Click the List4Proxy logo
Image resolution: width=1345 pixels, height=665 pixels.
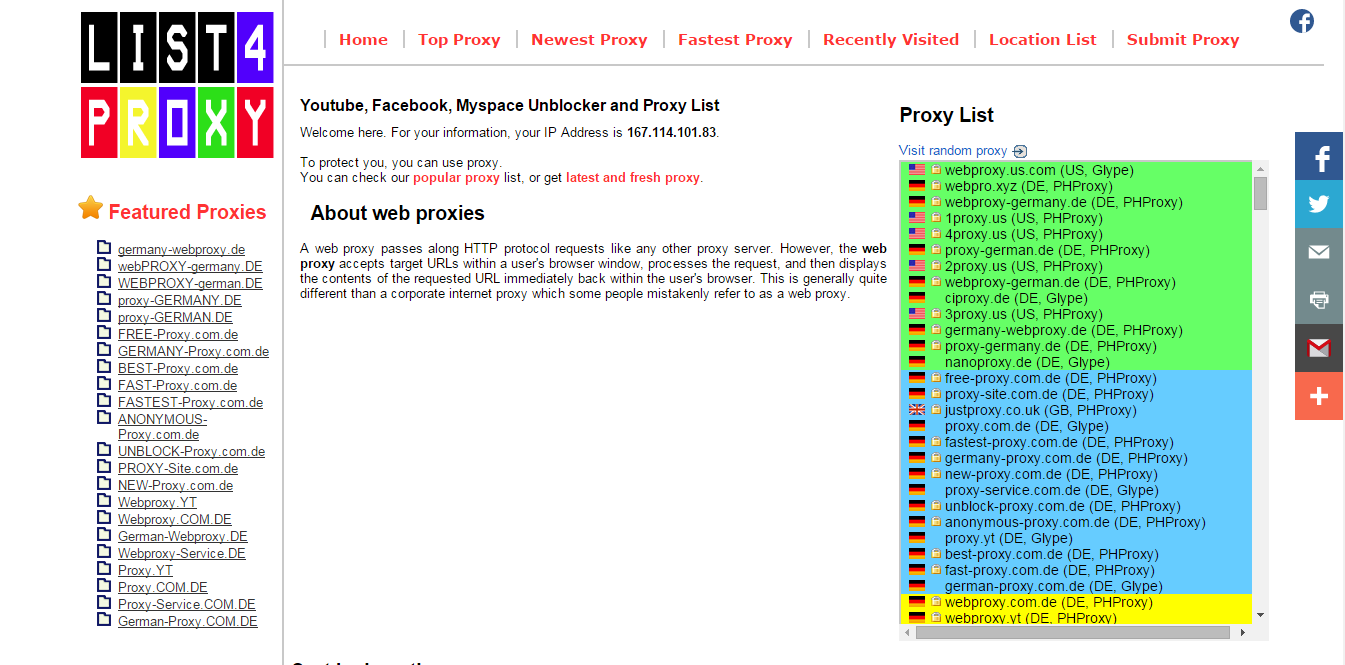[177, 85]
